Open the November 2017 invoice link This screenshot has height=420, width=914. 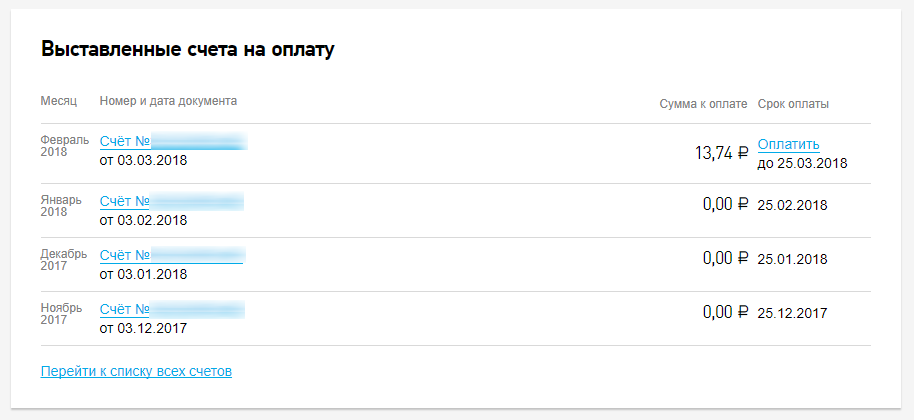171,311
